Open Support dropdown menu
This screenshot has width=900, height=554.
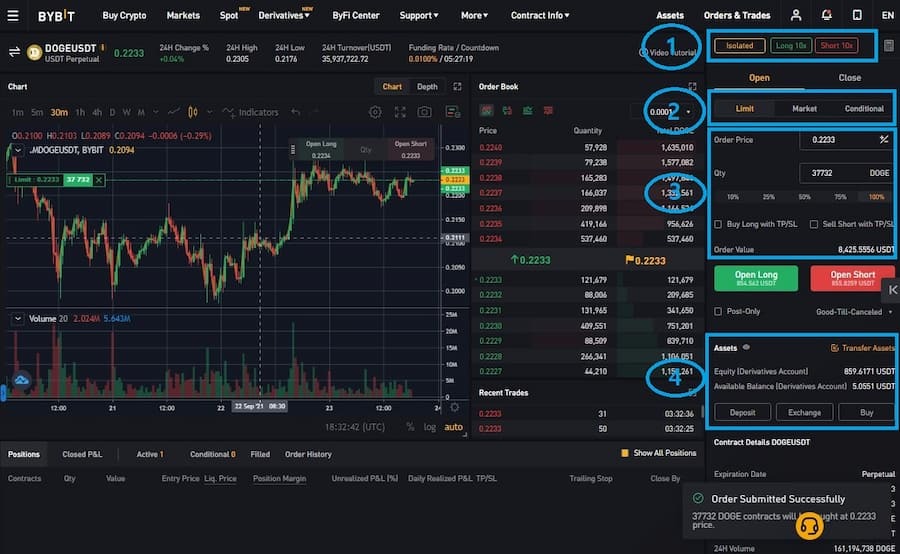coord(418,16)
